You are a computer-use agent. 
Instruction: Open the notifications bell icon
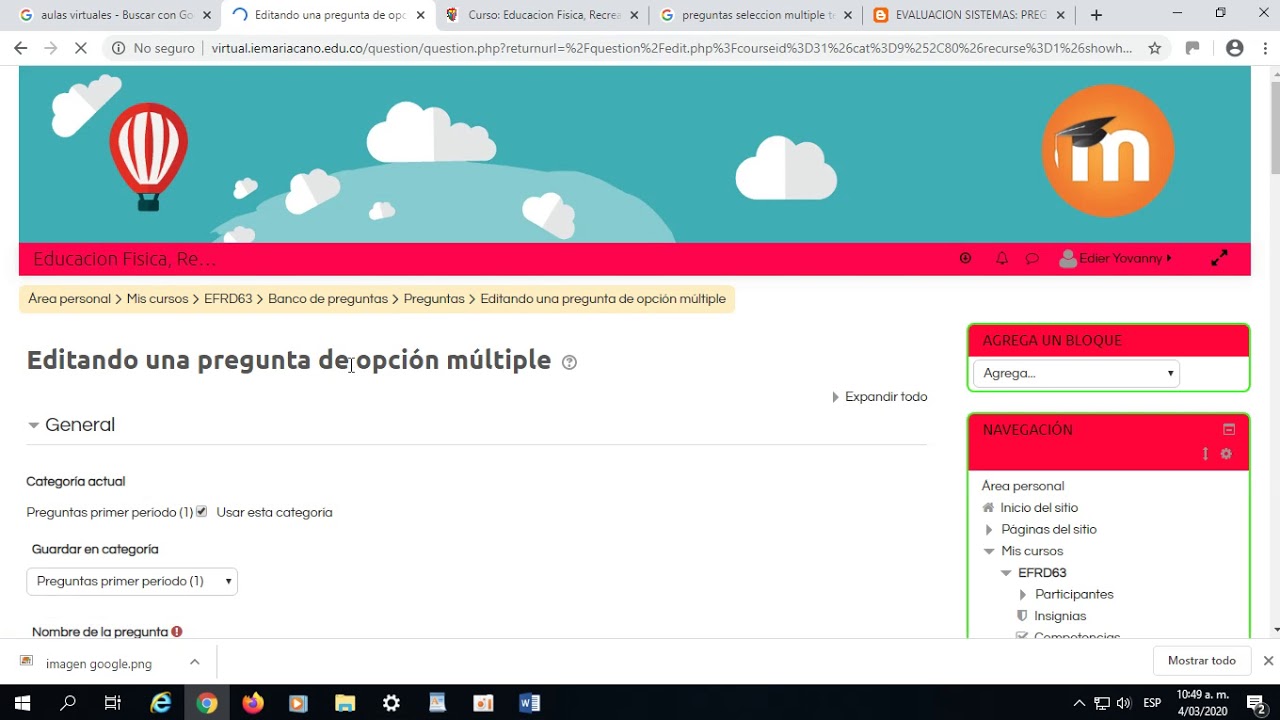(1001, 259)
